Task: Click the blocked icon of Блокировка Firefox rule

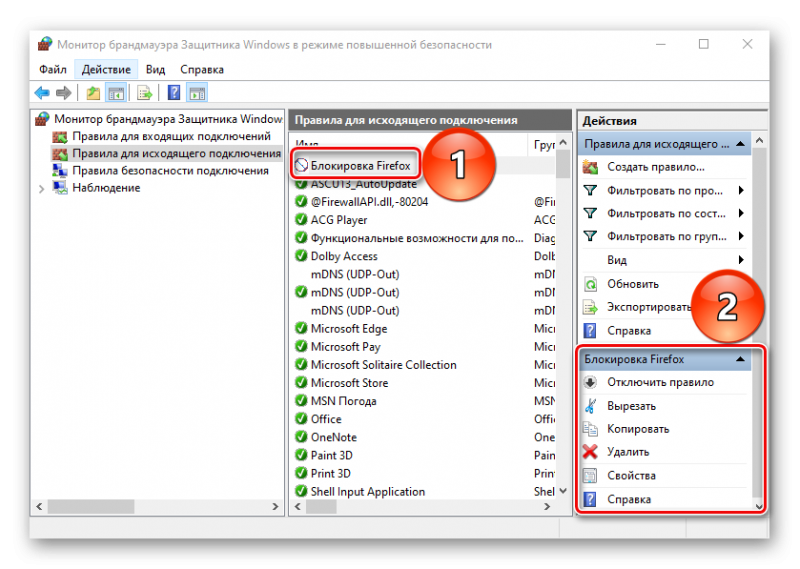Action: pyautogui.click(x=302, y=165)
